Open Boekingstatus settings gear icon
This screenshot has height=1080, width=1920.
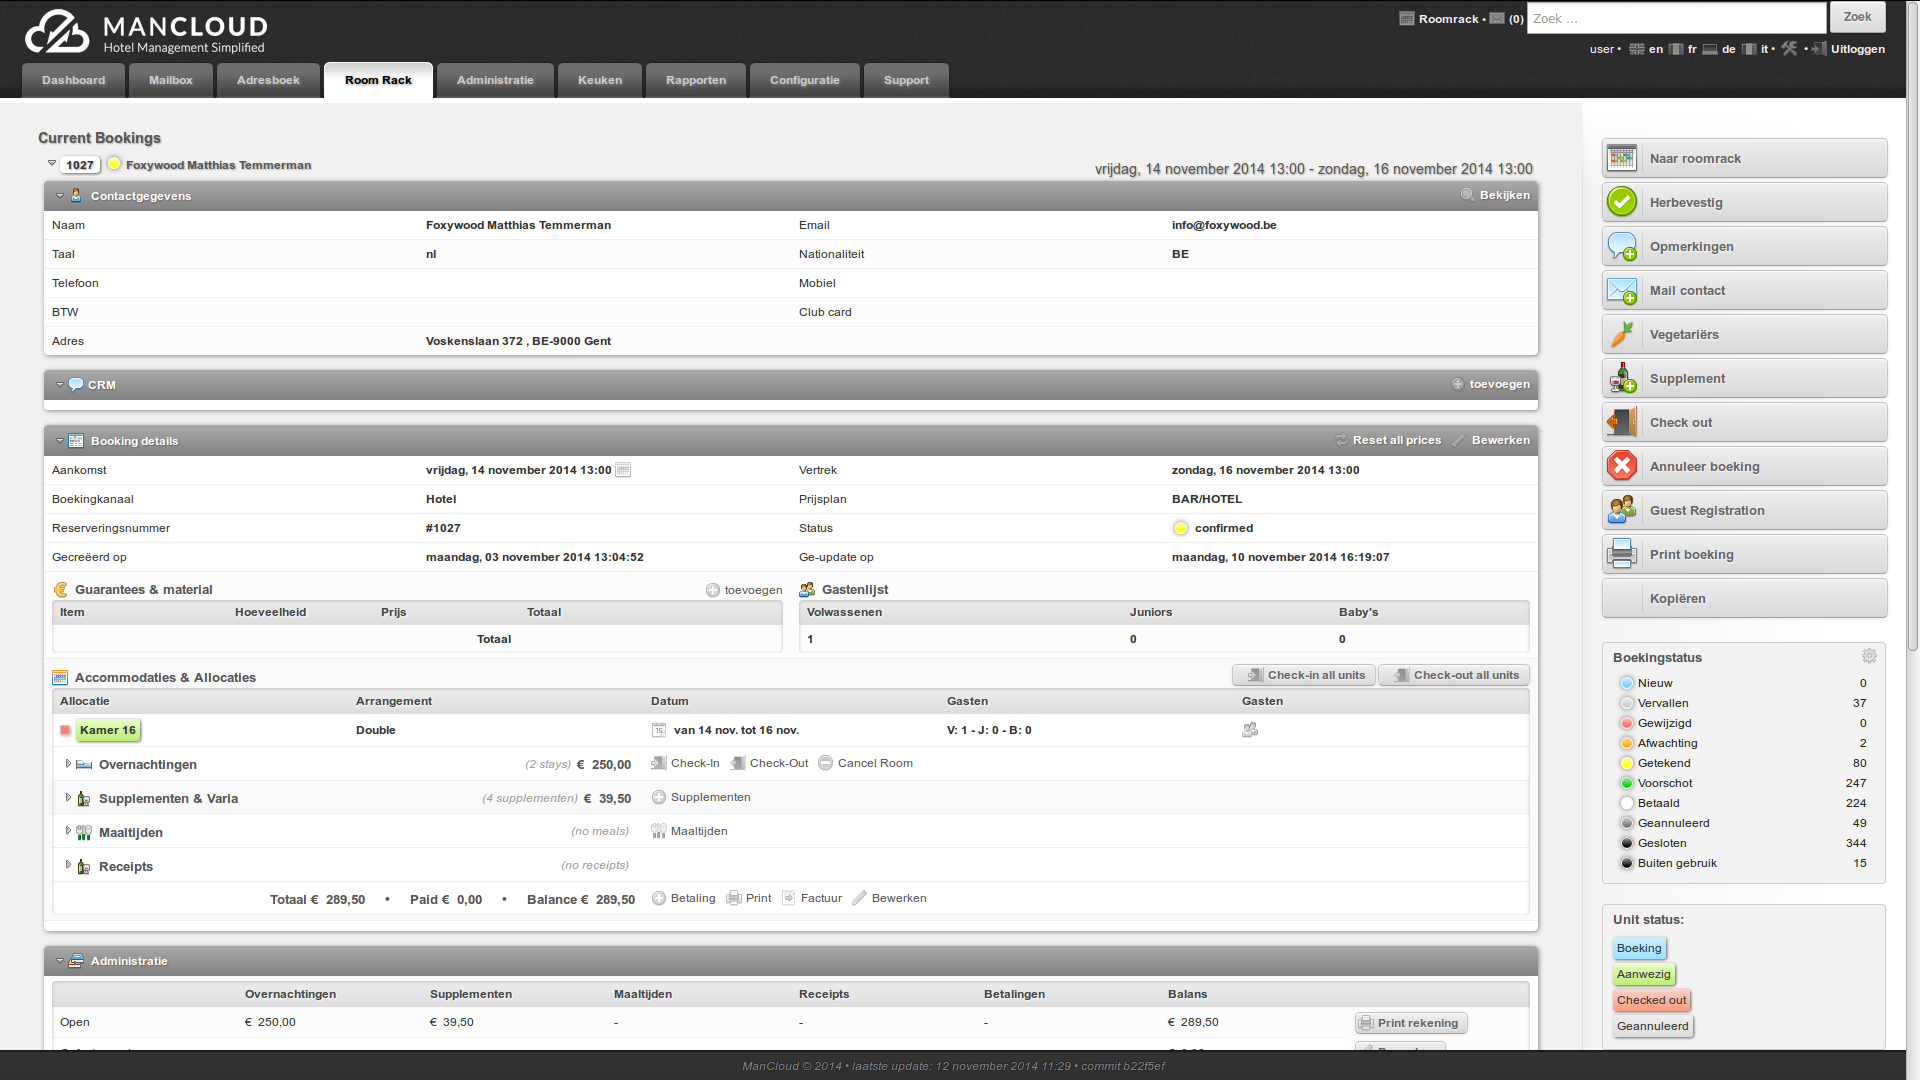point(1869,656)
